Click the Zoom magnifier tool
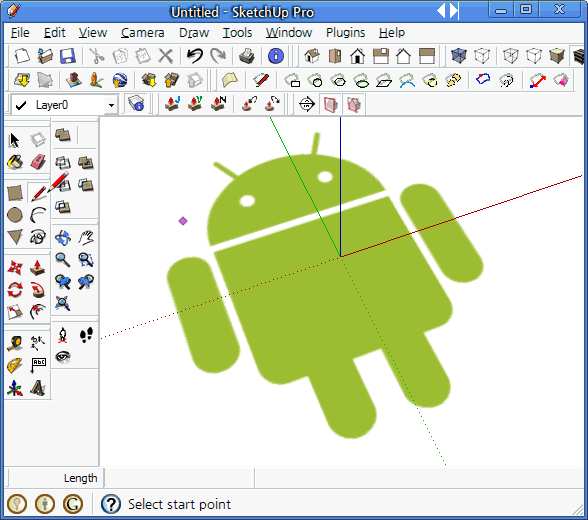The width and height of the screenshot is (588, 520). (x=63, y=259)
